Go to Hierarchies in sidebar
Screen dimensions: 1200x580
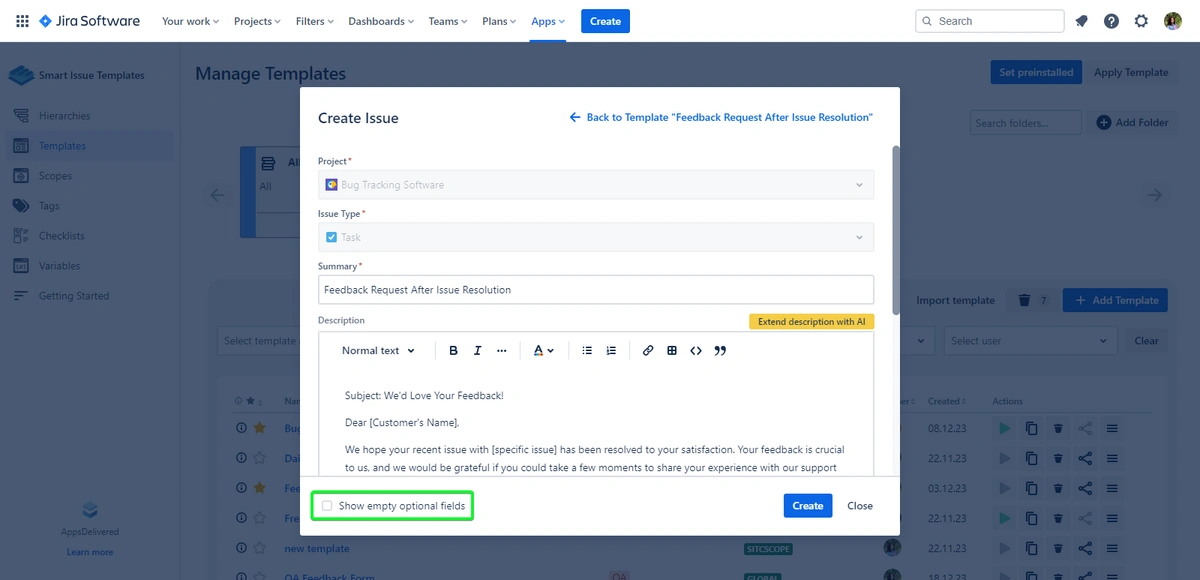click(64, 116)
